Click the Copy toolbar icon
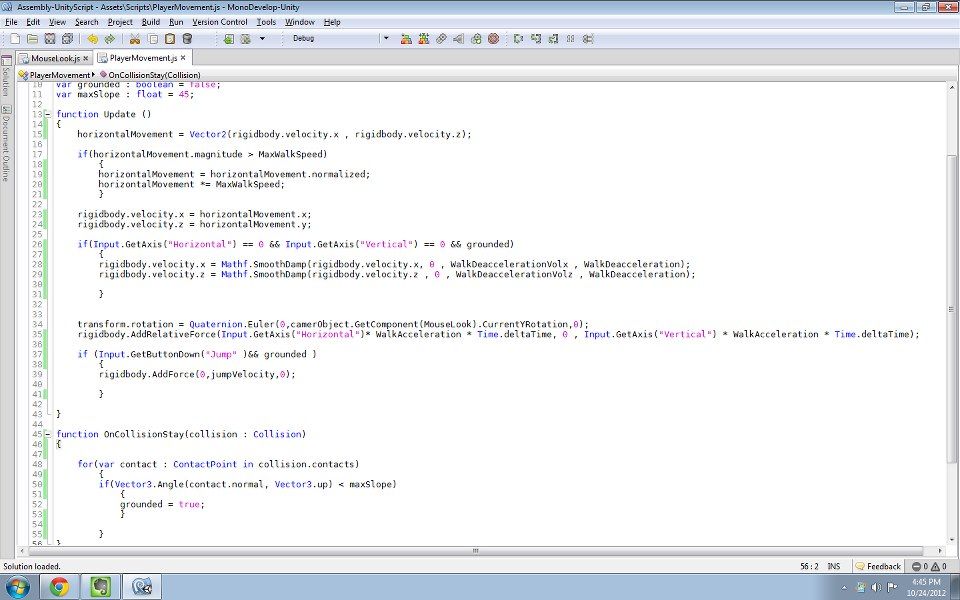This screenshot has height=600, width=960. [153, 39]
